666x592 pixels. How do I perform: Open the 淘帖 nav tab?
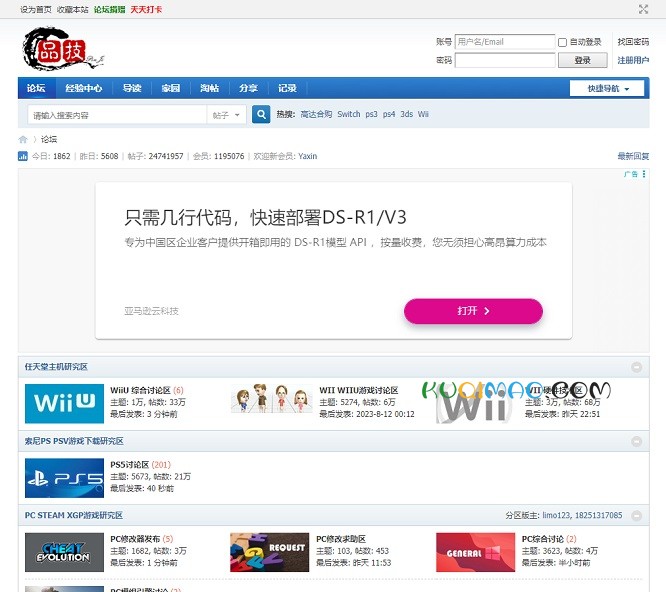pos(209,88)
